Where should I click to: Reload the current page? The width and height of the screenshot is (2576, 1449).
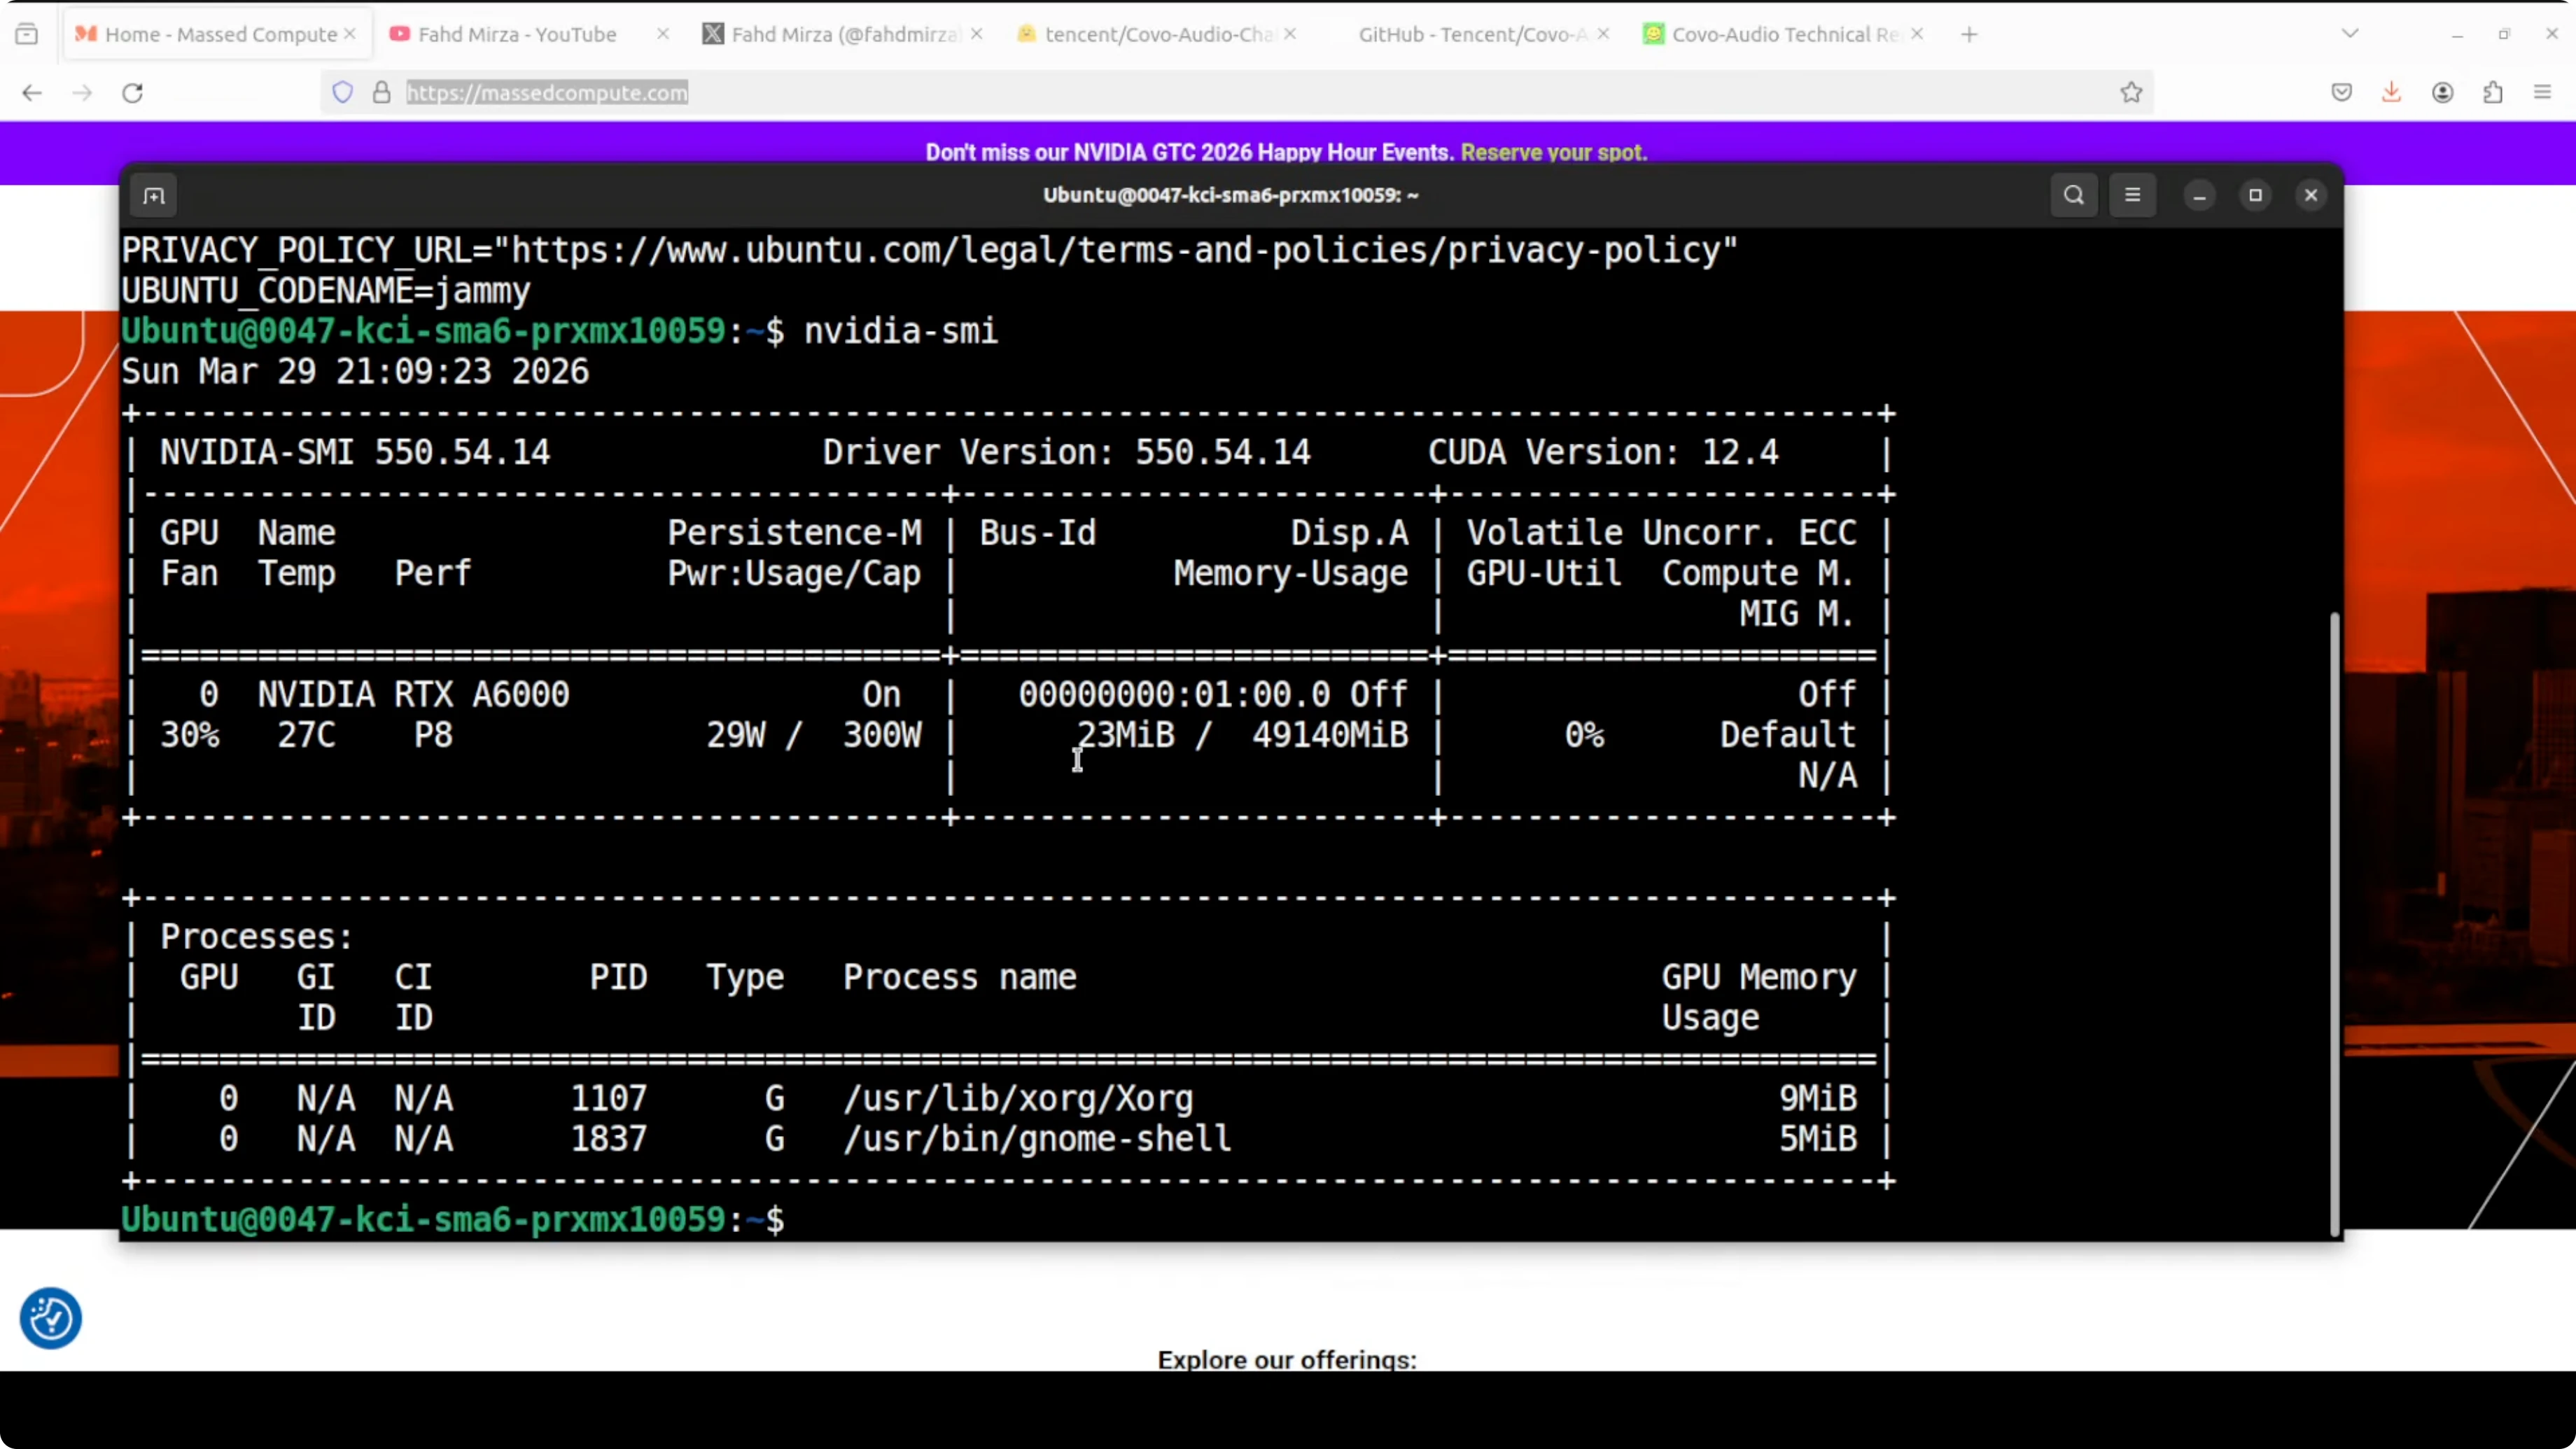click(x=132, y=93)
